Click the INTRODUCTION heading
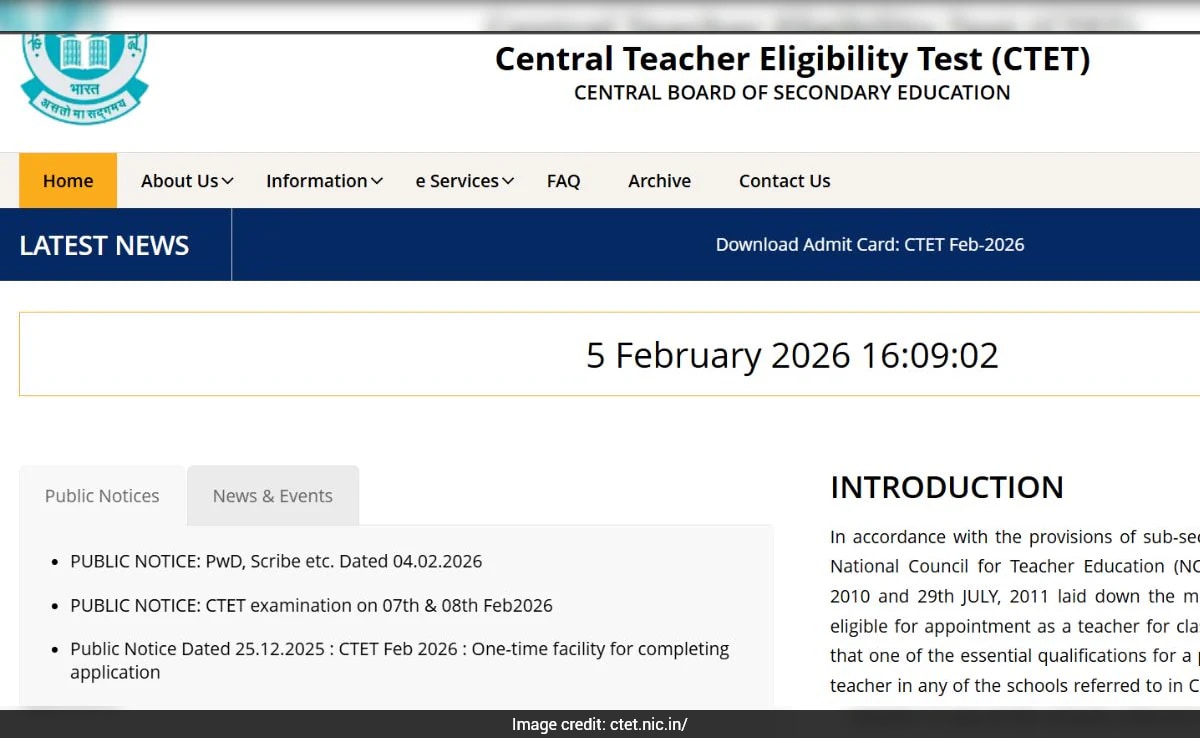The width and height of the screenshot is (1200, 738). point(946,488)
